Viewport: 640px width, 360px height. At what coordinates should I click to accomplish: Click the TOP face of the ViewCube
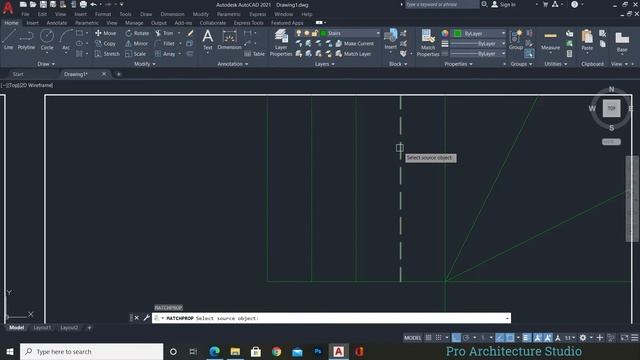611,108
